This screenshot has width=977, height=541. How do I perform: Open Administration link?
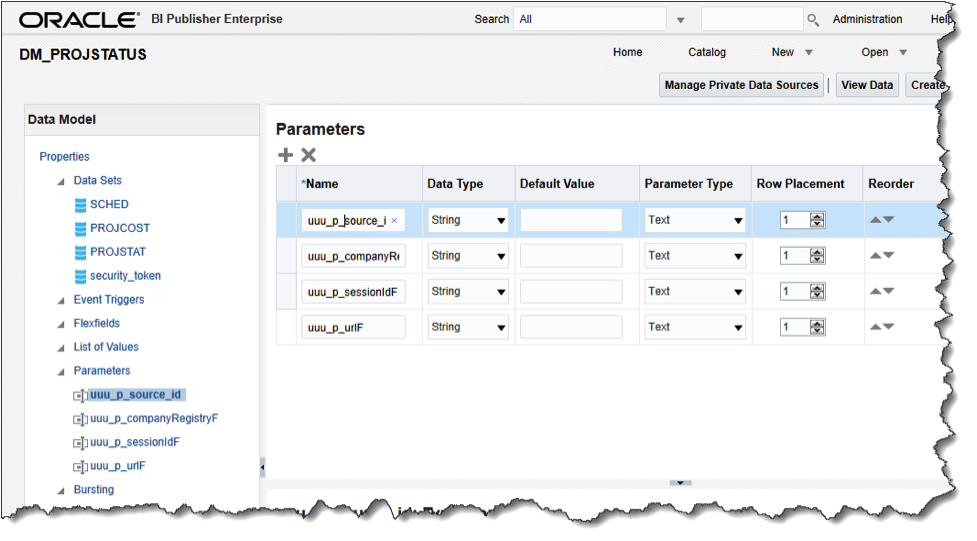[x=867, y=19]
